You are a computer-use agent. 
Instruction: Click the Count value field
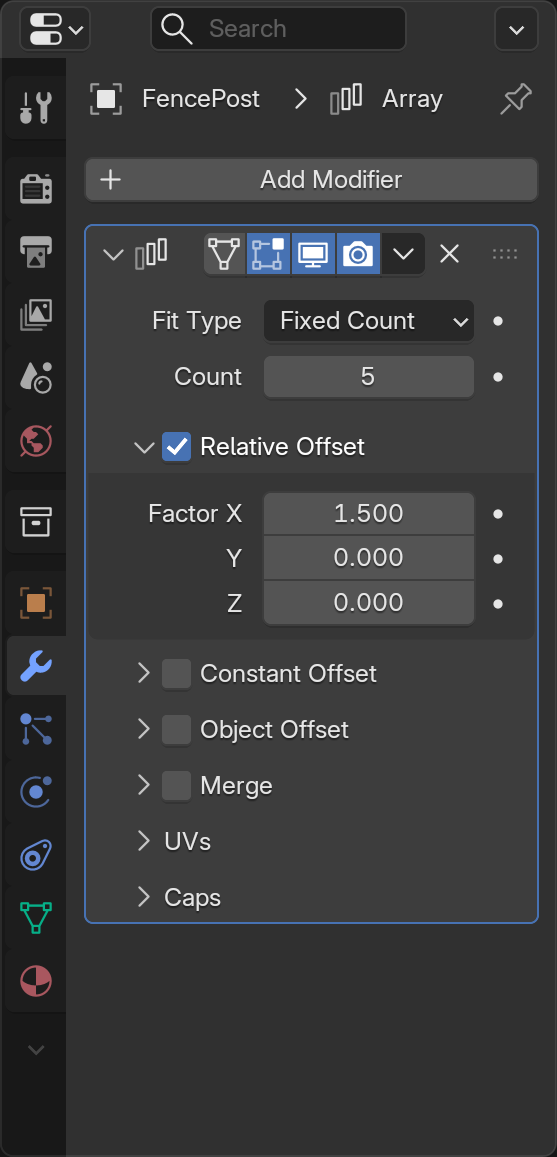click(369, 377)
